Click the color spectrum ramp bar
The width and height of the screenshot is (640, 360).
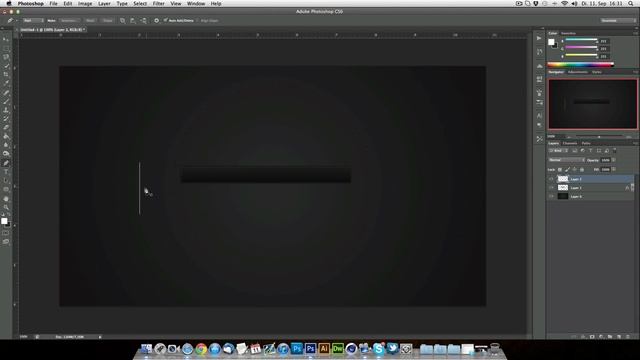click(580, 64)
